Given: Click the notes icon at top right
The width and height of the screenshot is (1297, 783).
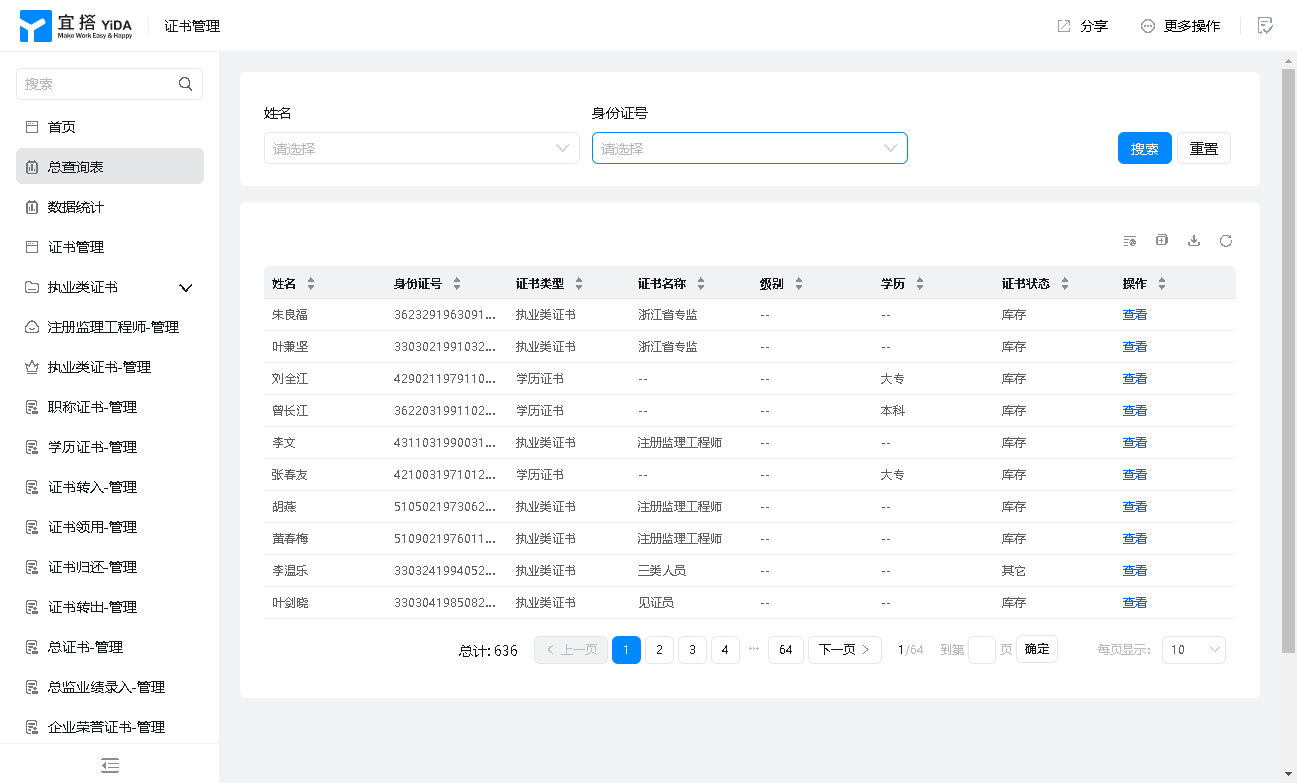Looking at the screenshot, I should (x=1266, y=26).
